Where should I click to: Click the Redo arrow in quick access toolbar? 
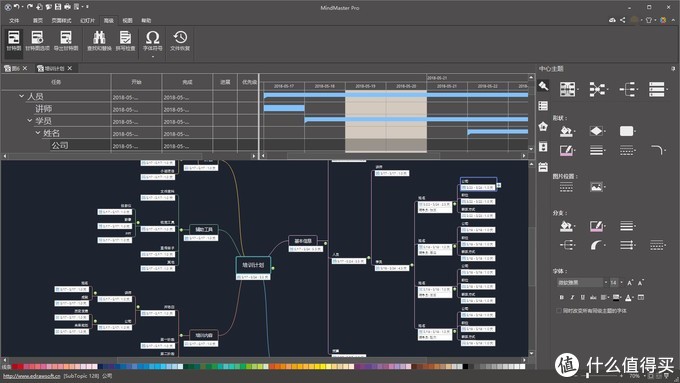[29, 7]
